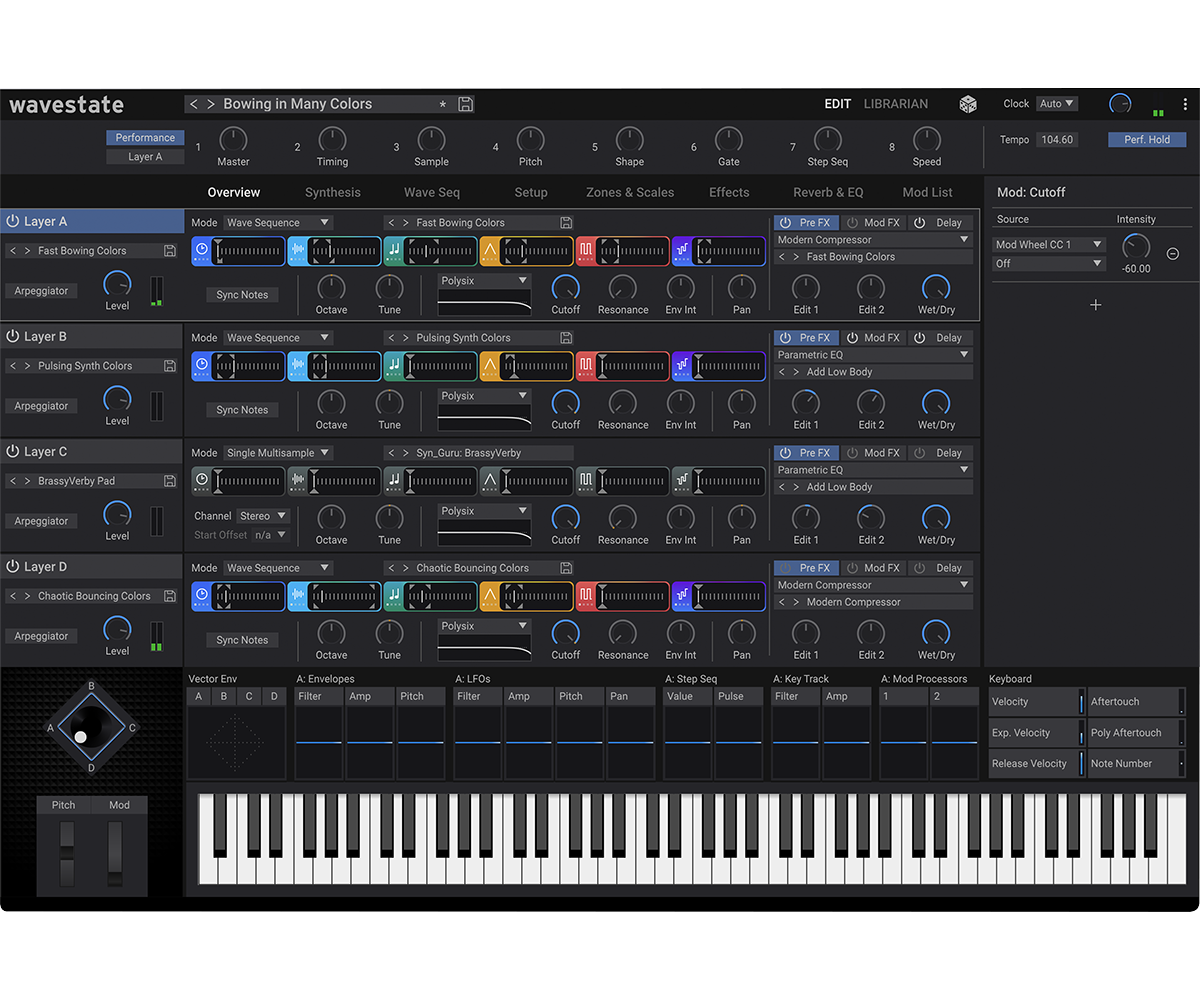This screenshot has height=1000, width=1200.
Task: Remove the Mod Wheel modulation with the minus icon
Action: 1172,254
